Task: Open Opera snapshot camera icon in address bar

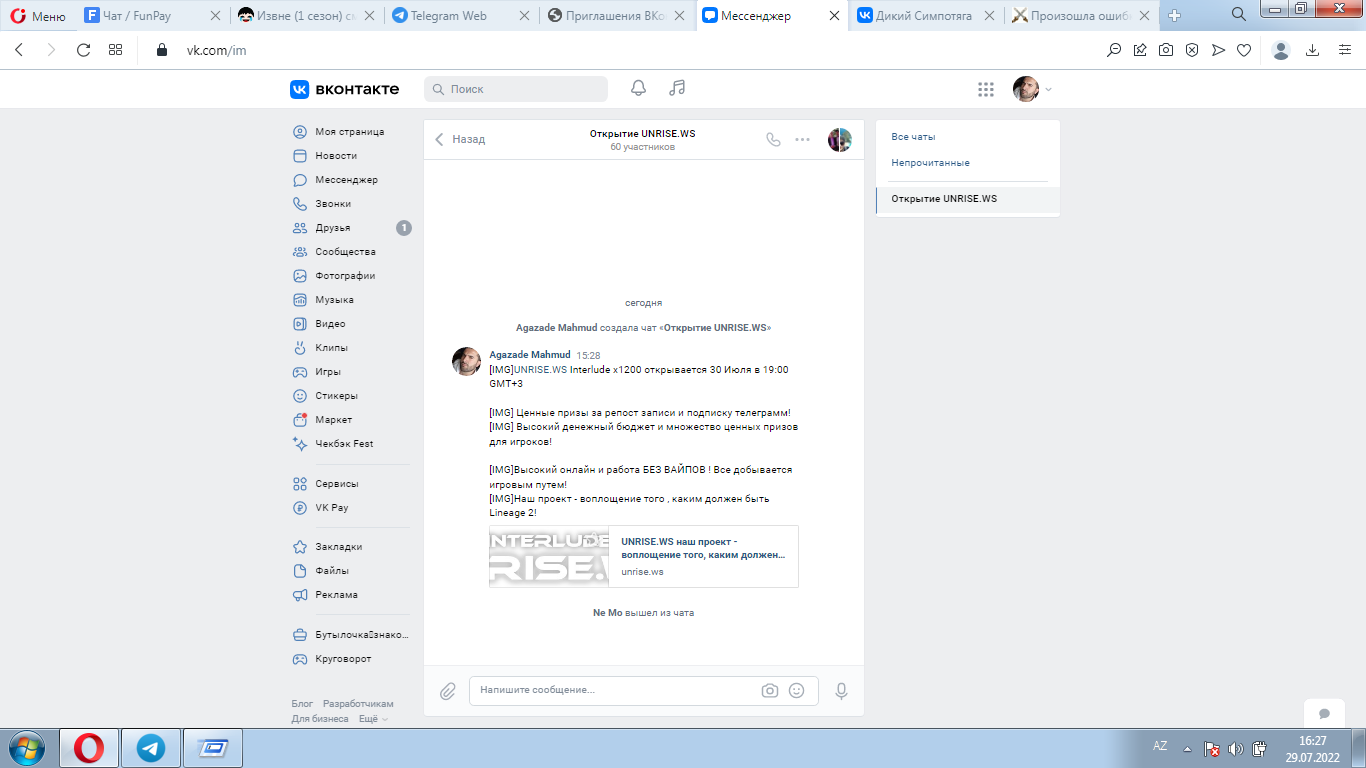Action: click(x=1166, y=50)
